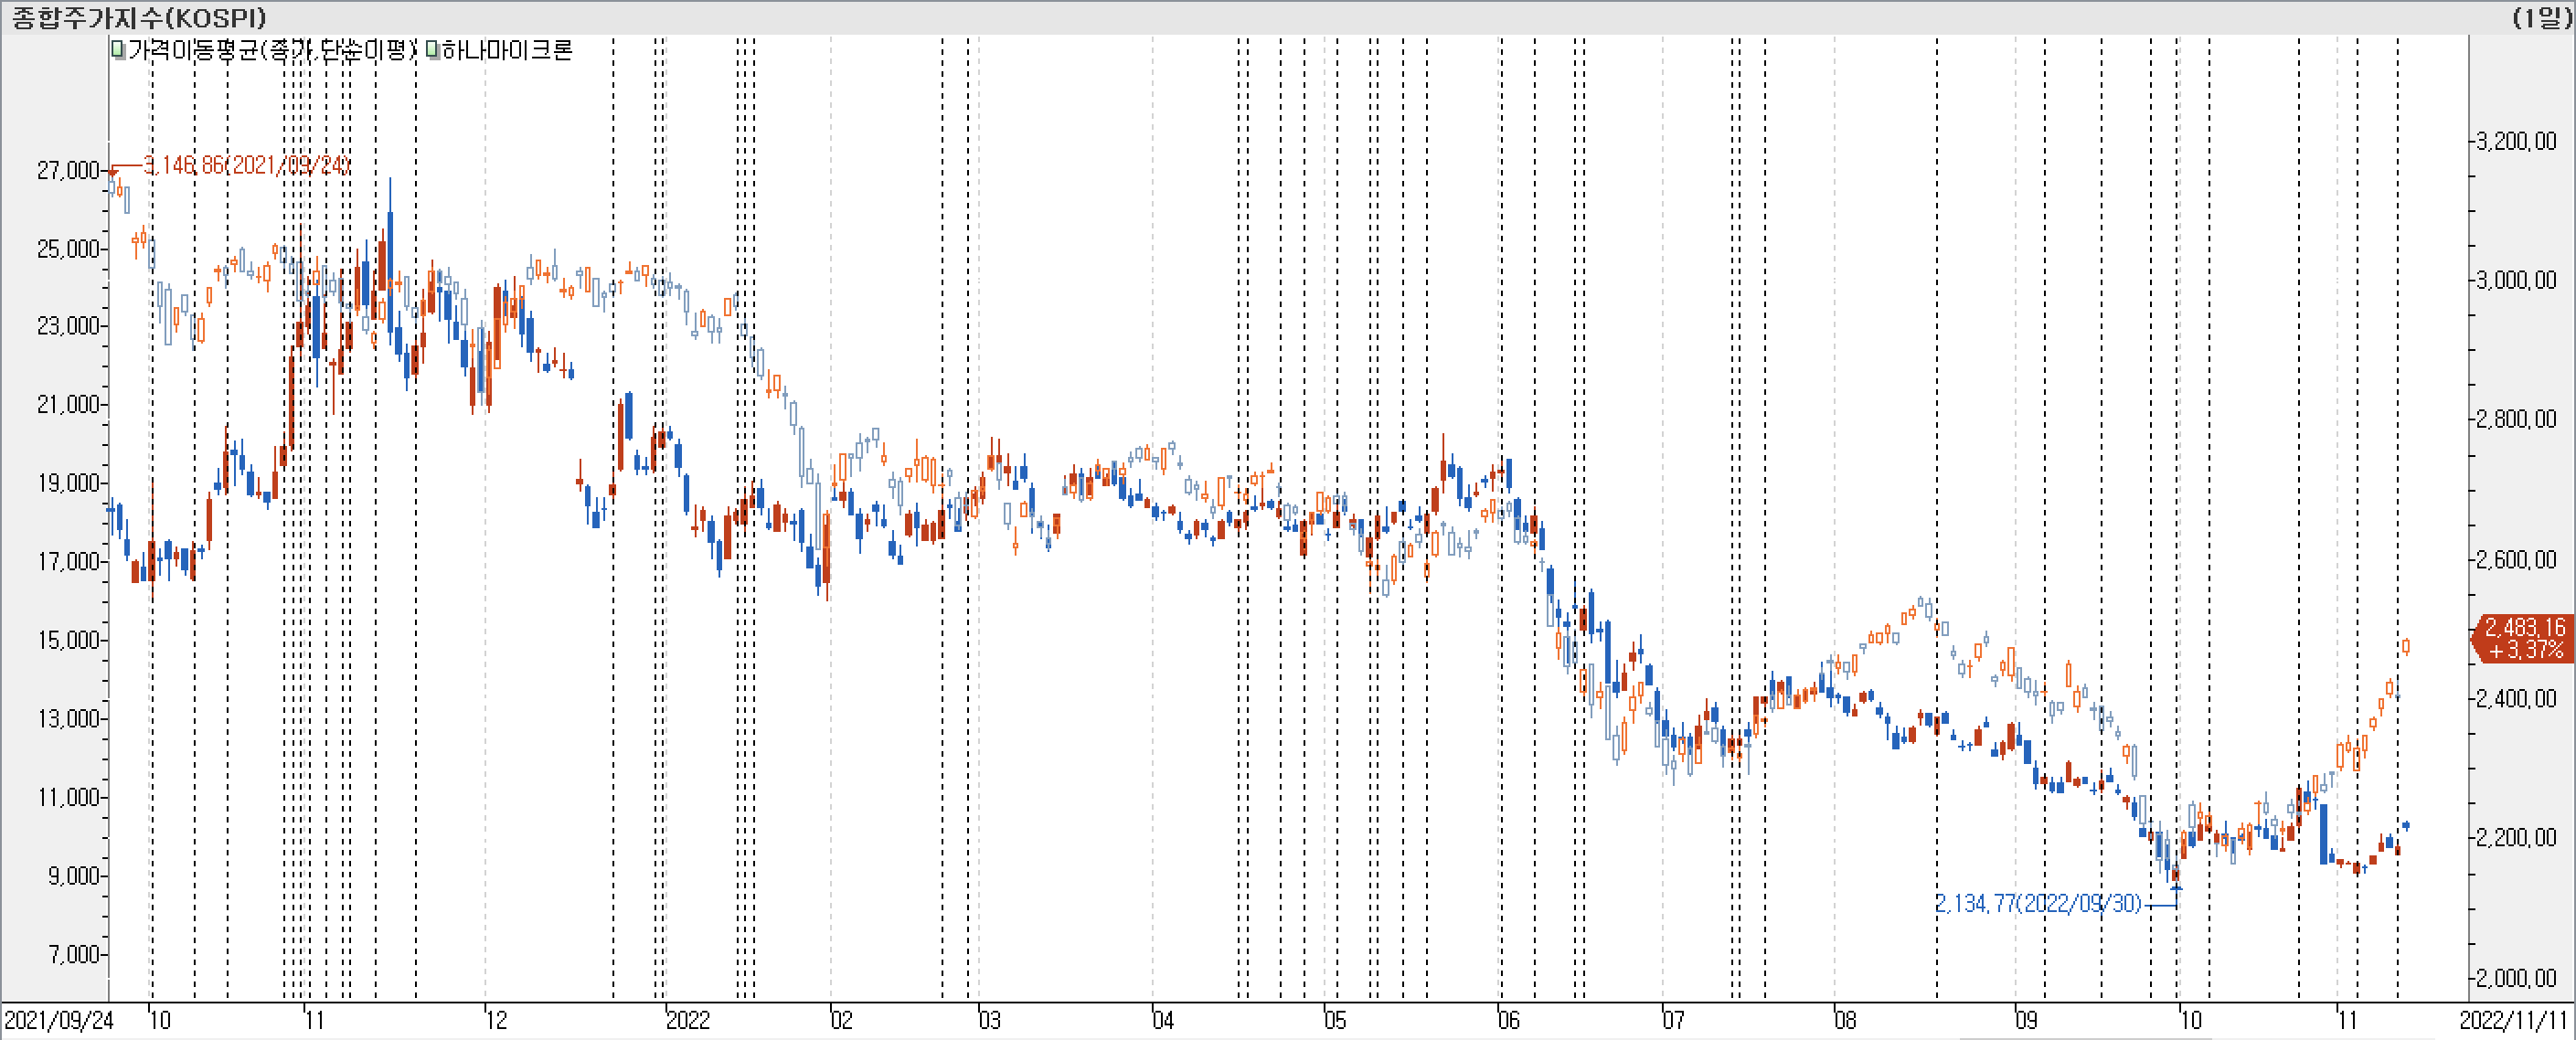Click the 종합주가지수(KOSPI) chart title
This screenshot has height=1040, width=2576.
pos(139,17)
